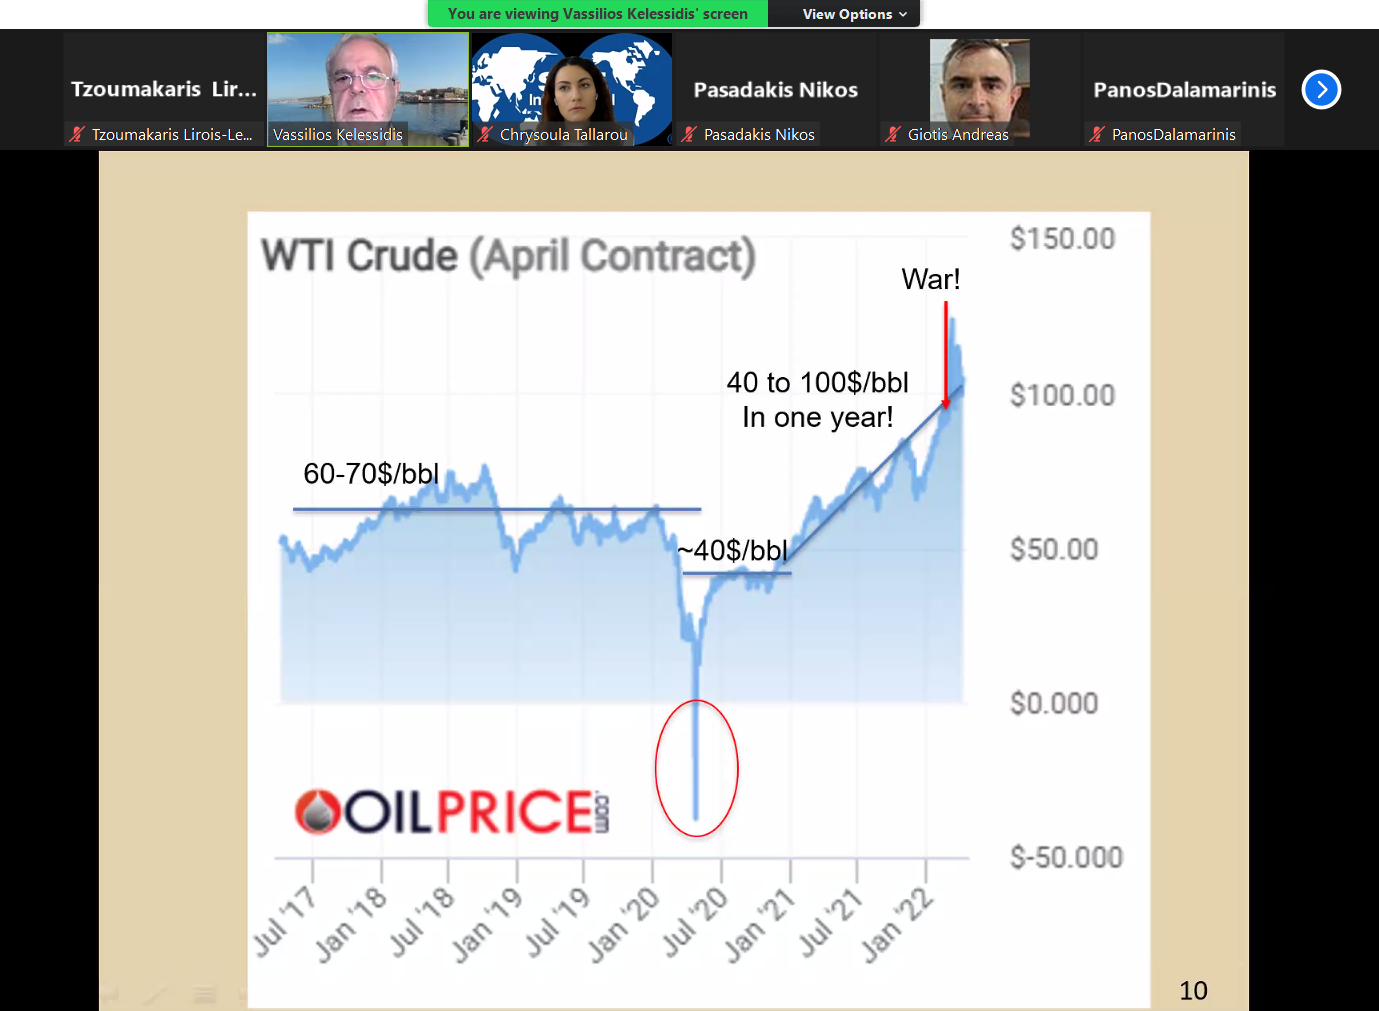This screenshot has height=1011, width=1379.
Task: Click muted mic icon beside PanosDalamarinis
Action: coord(1097,134)
